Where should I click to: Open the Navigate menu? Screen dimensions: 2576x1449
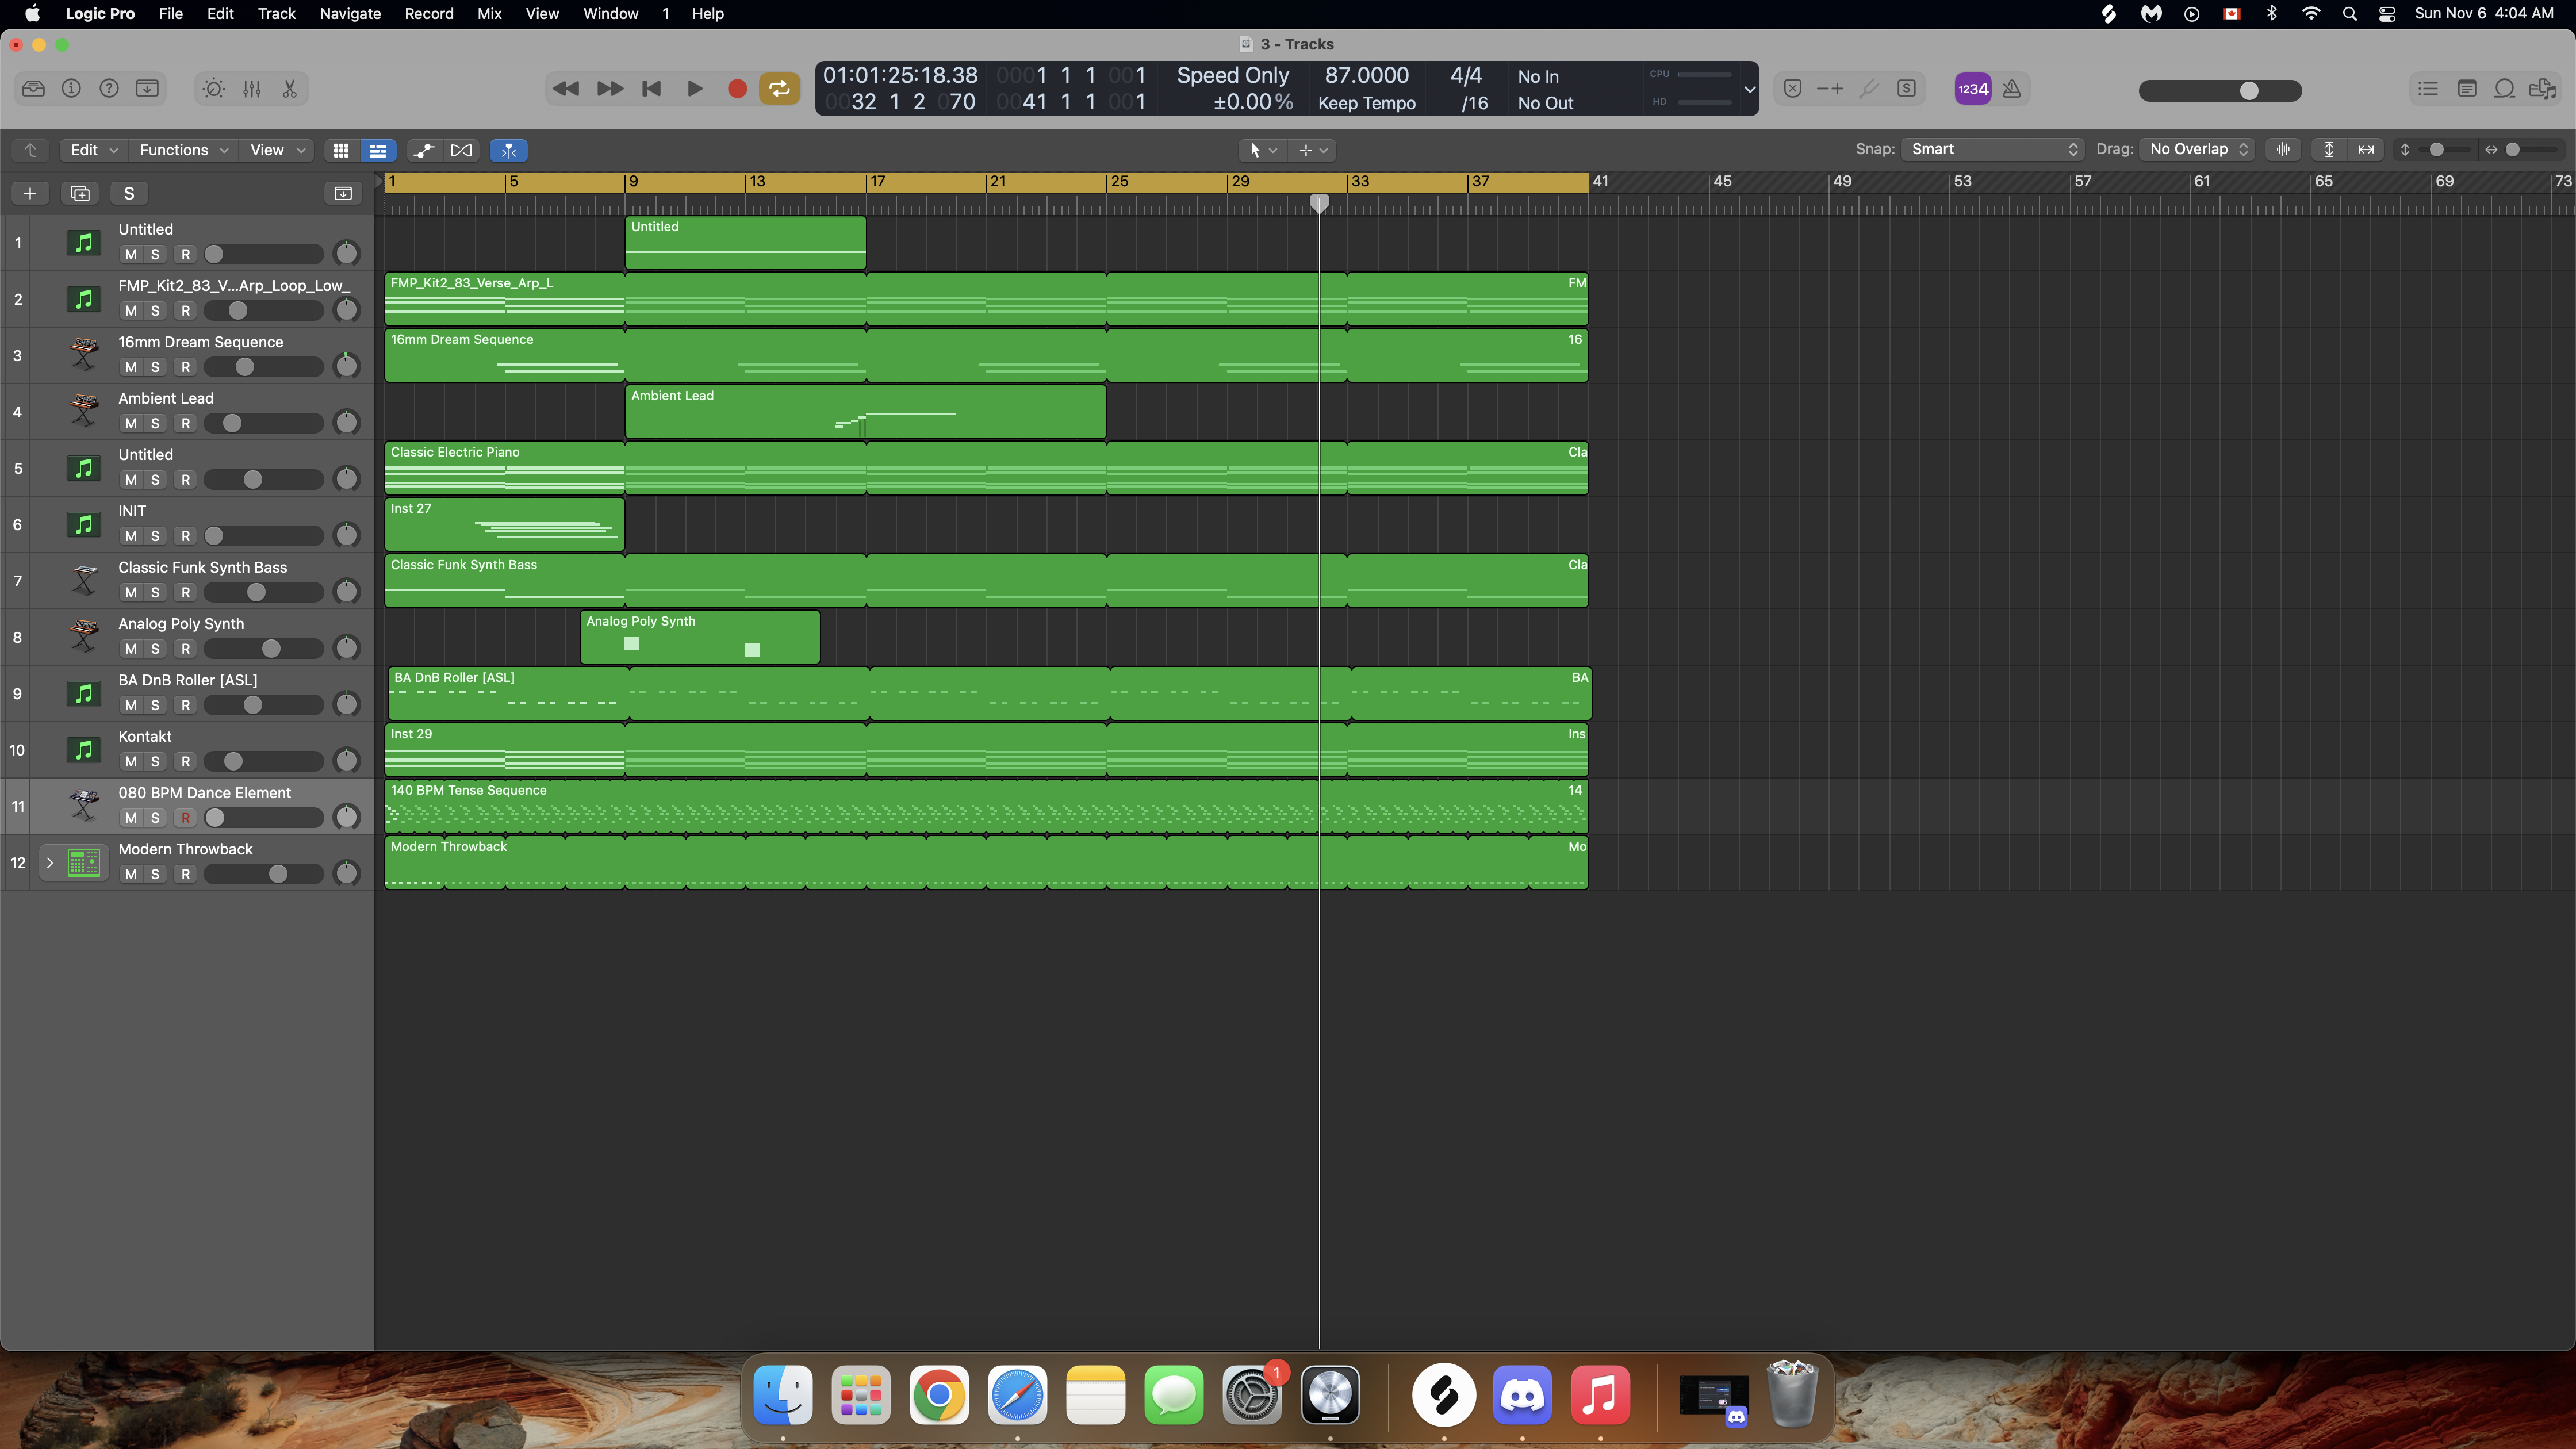click(x=350, y=14)
